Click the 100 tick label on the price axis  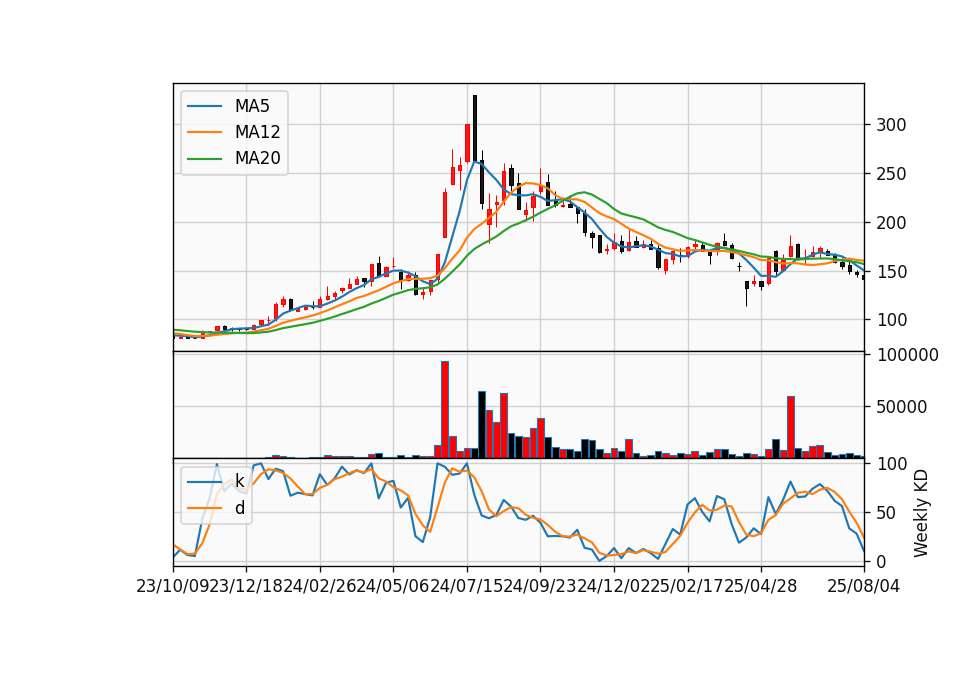891,320
